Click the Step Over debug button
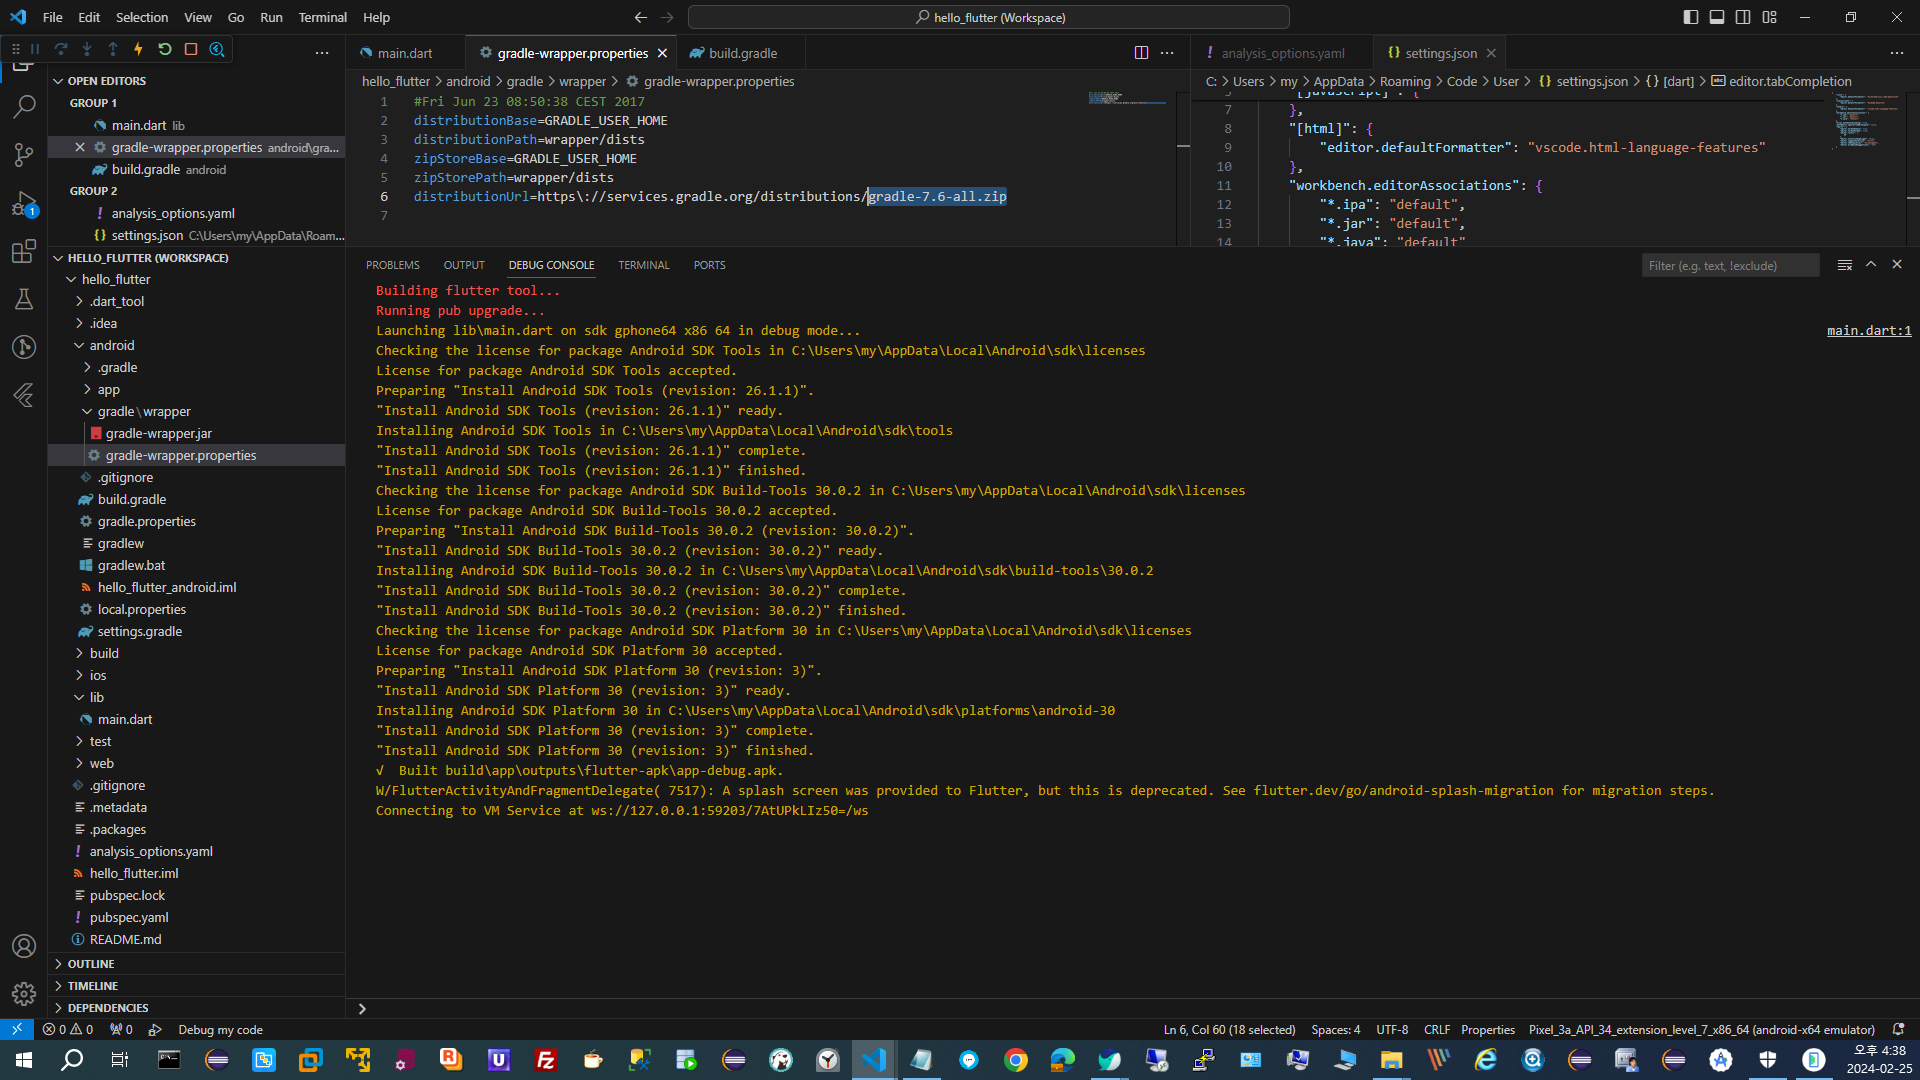This screenshot has height=1080, width=1920. pos(61,49)
